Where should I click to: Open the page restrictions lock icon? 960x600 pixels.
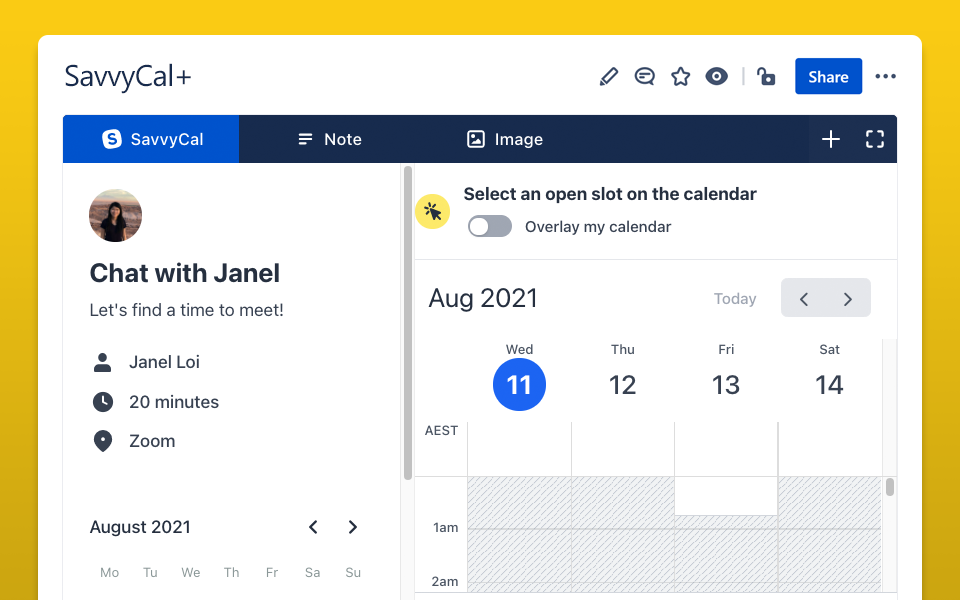coord(766,77)
